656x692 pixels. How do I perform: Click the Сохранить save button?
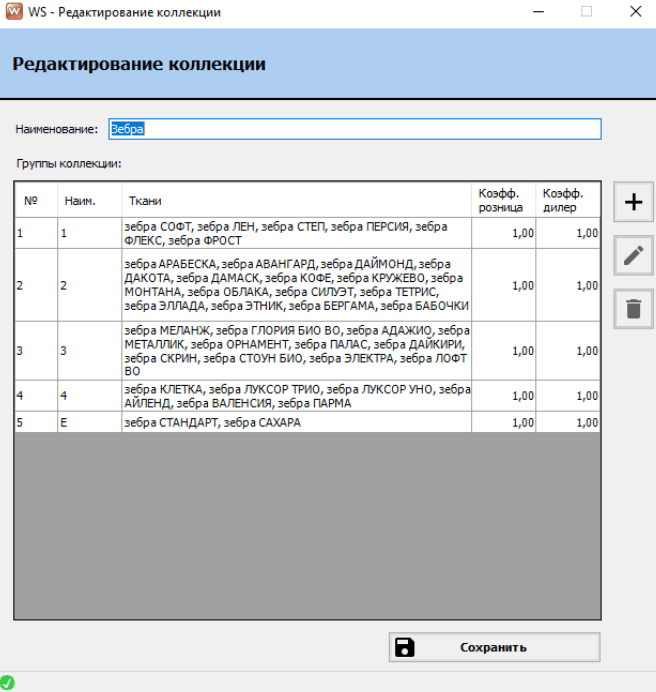494,647
